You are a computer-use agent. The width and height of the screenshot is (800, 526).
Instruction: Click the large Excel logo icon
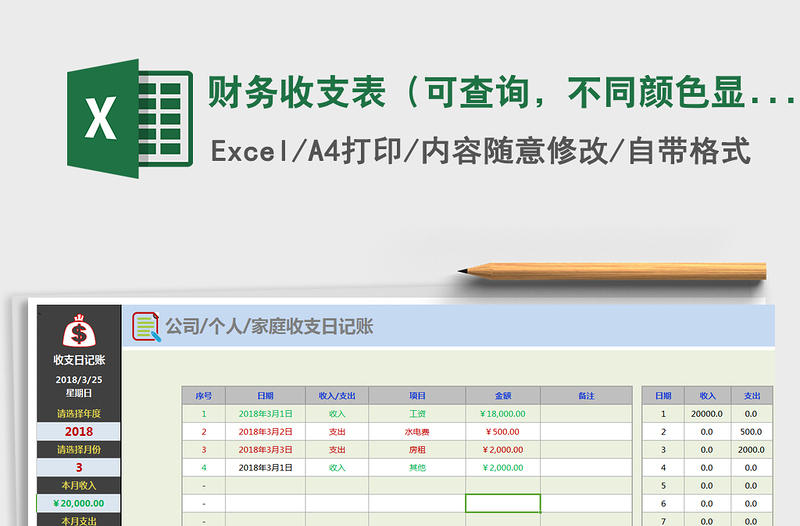click(130, 118)
